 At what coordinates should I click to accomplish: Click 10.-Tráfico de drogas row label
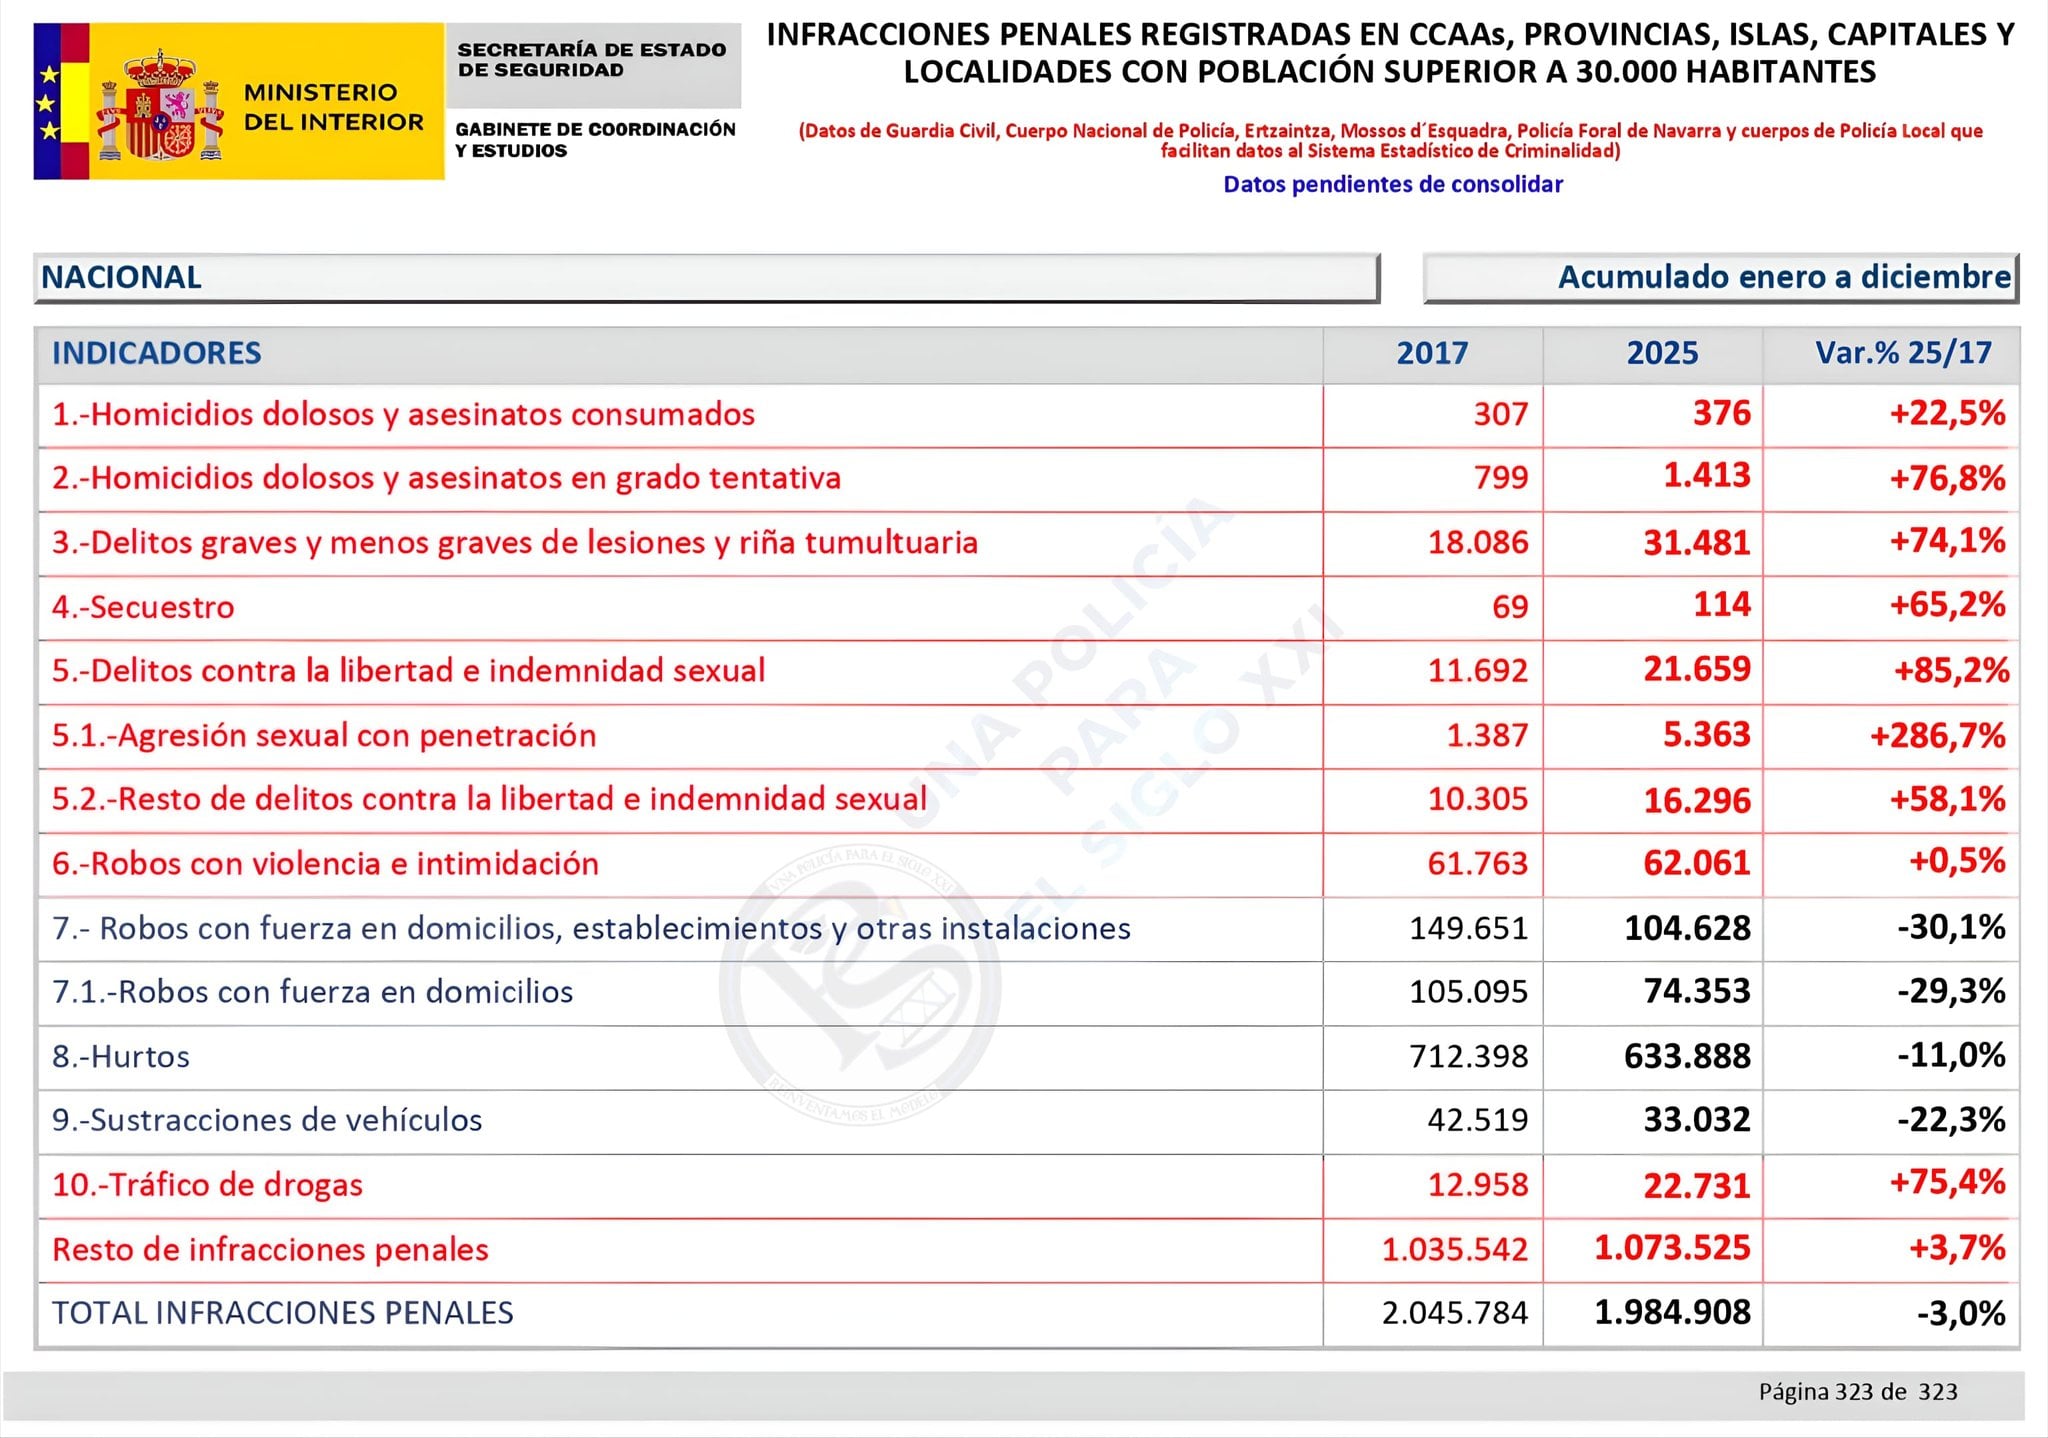click(207, 1185)
